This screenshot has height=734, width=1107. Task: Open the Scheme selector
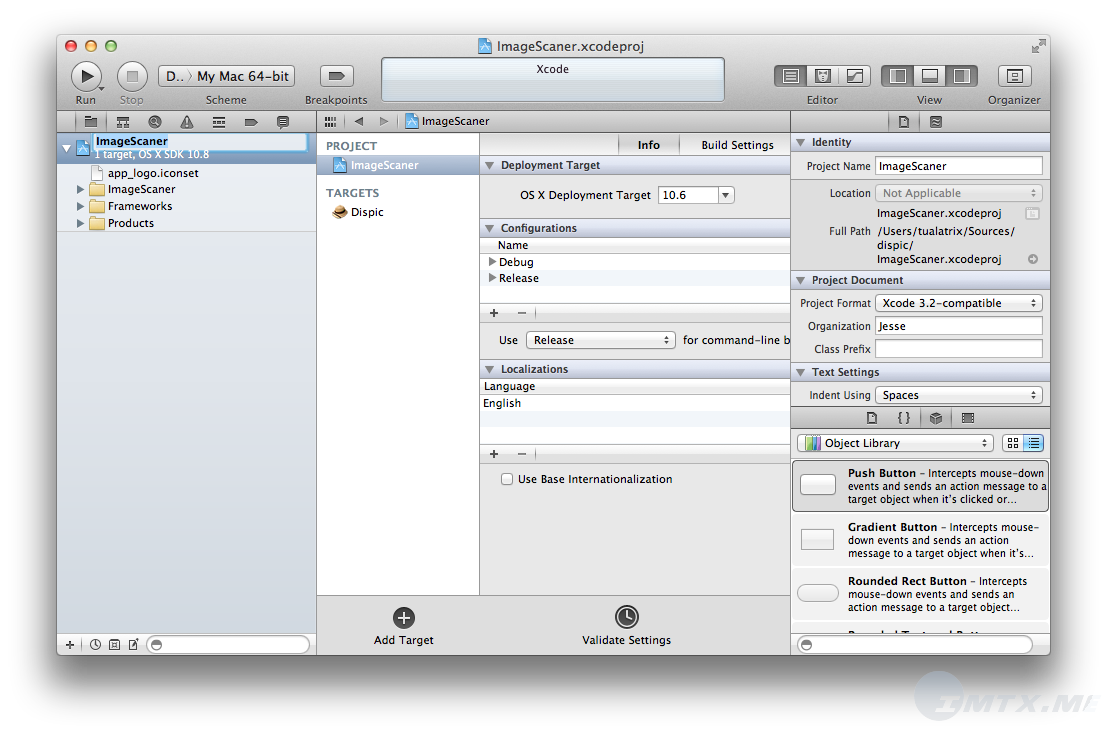click(227, 76)
